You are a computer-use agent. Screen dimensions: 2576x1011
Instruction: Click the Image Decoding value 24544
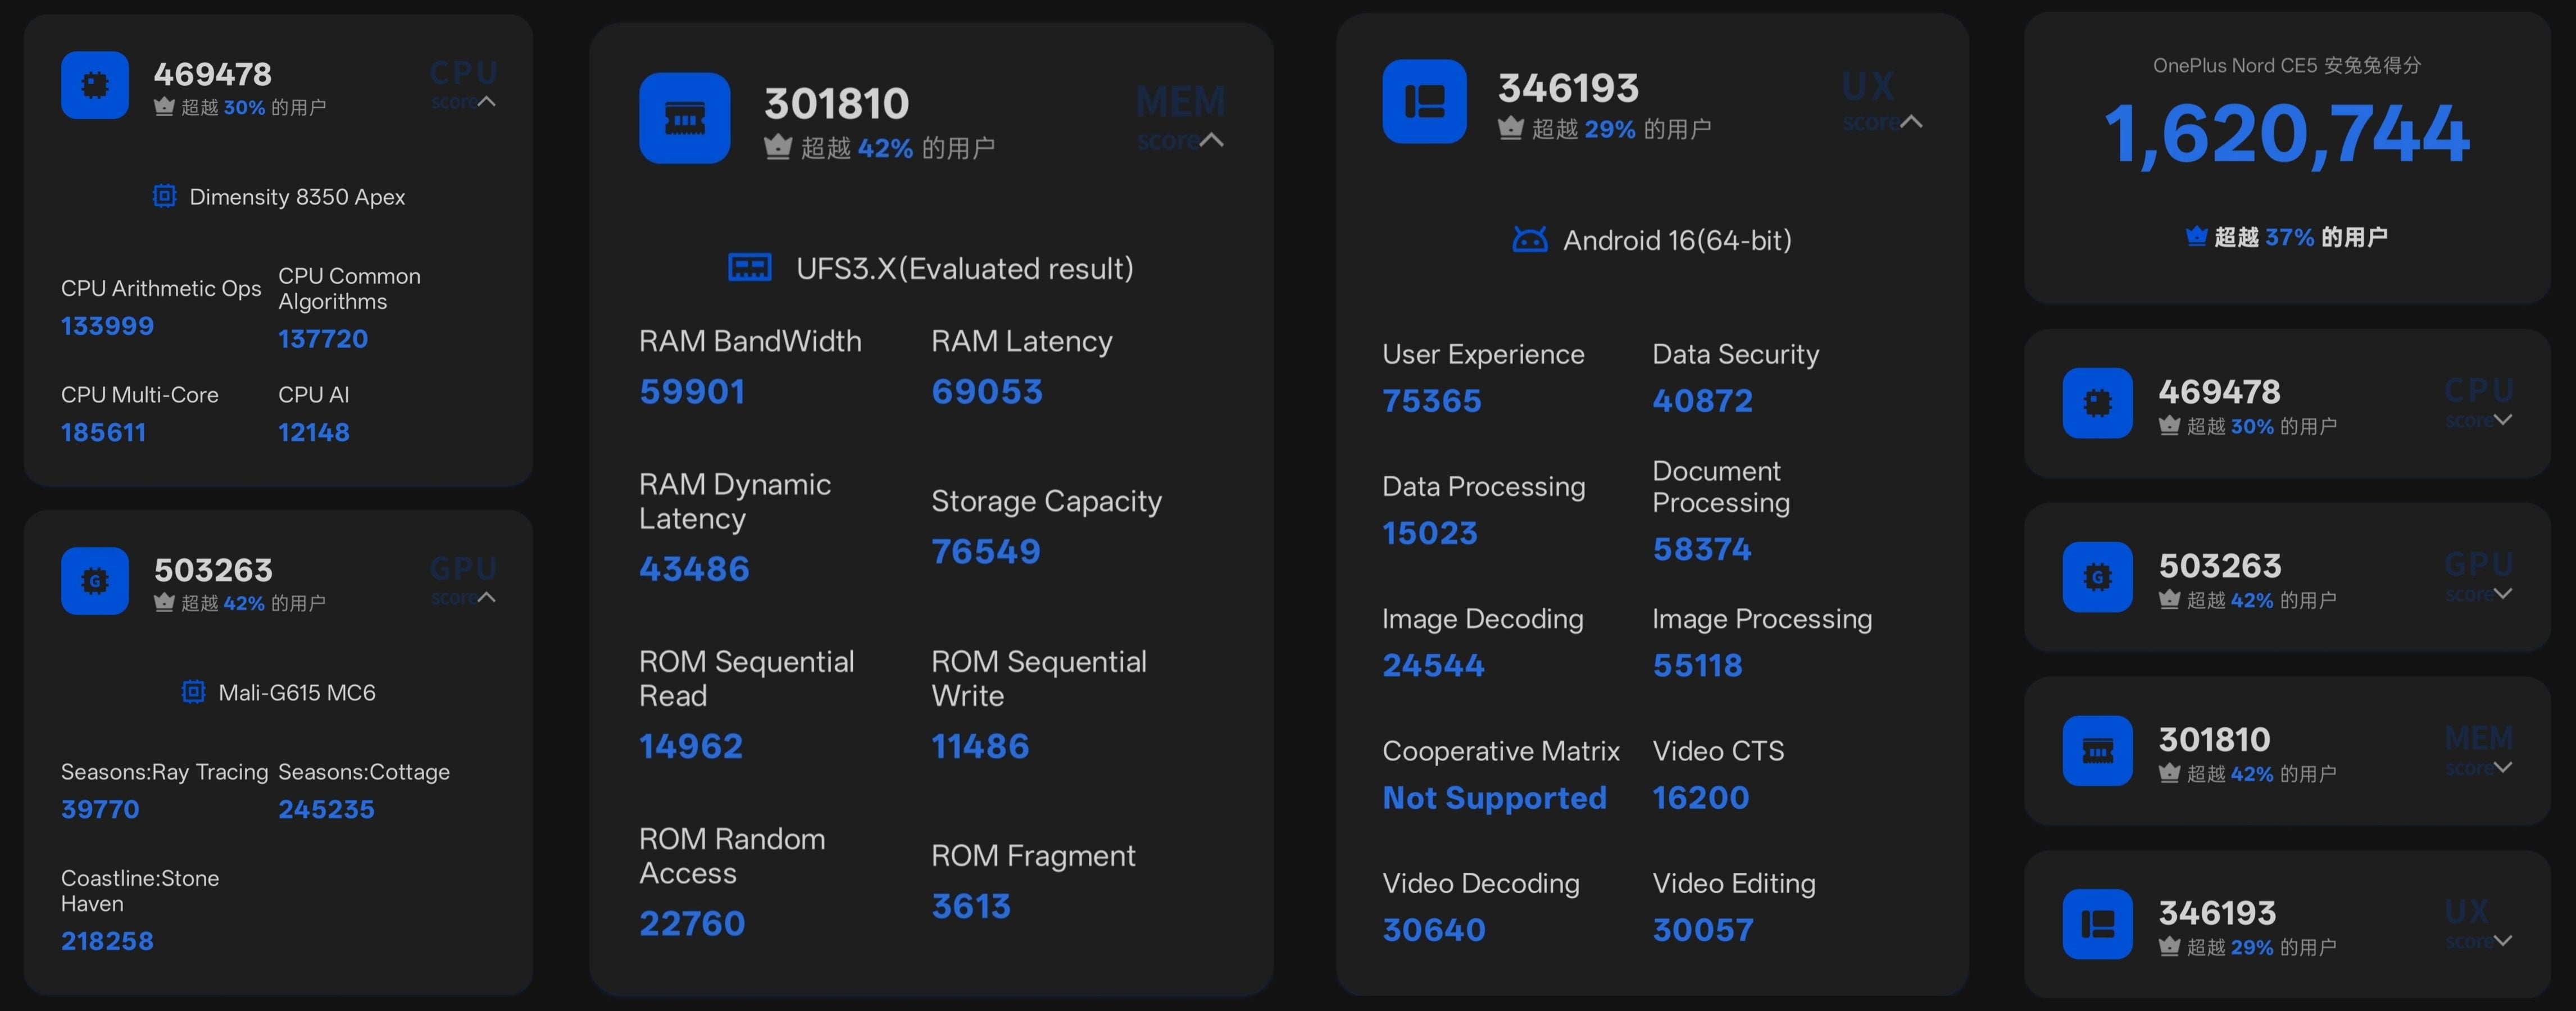(x=1434, y=665)
